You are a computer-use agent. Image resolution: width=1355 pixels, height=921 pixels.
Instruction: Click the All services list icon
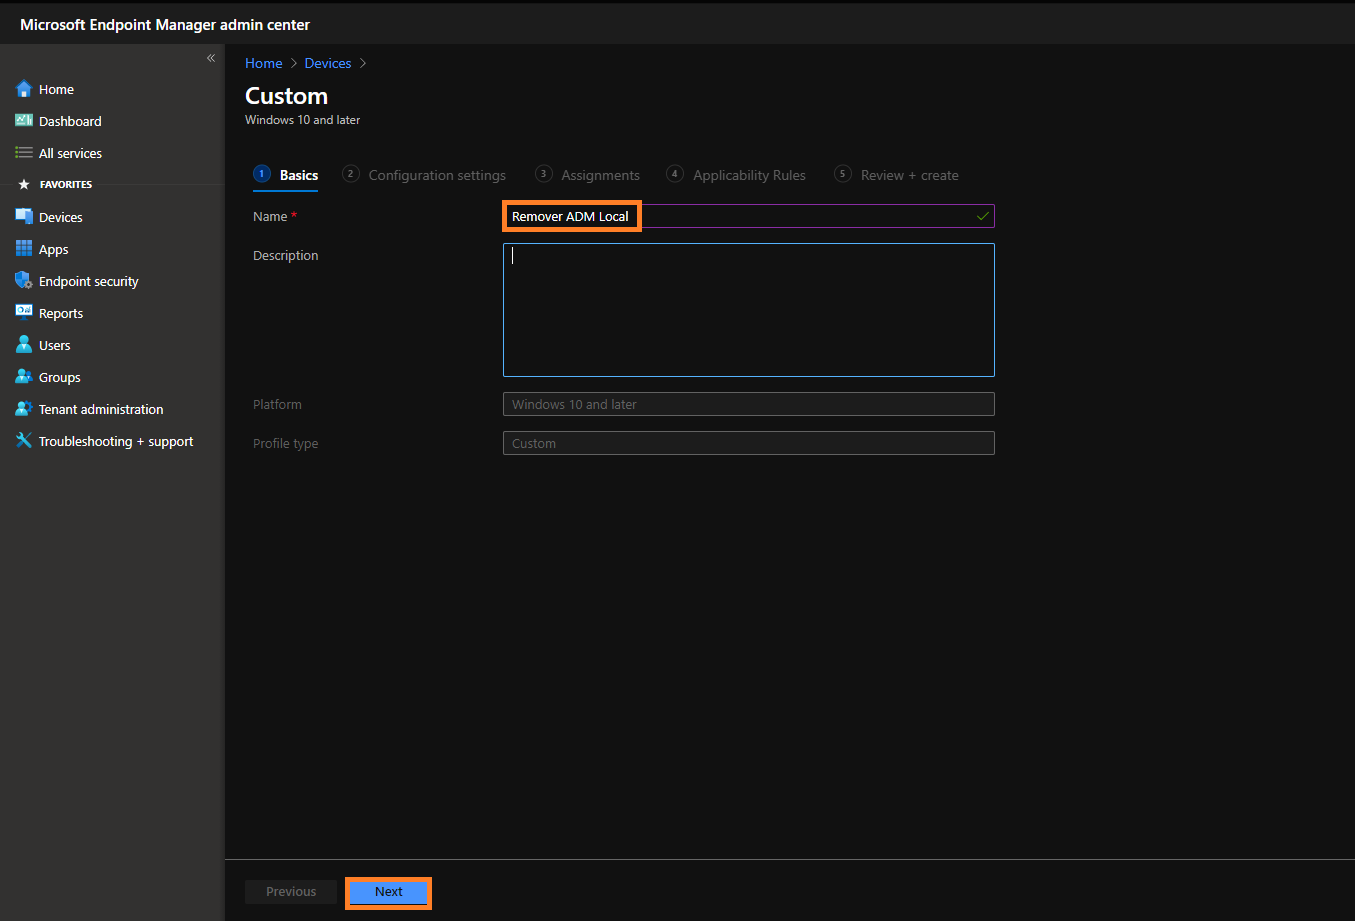[24, 153]
